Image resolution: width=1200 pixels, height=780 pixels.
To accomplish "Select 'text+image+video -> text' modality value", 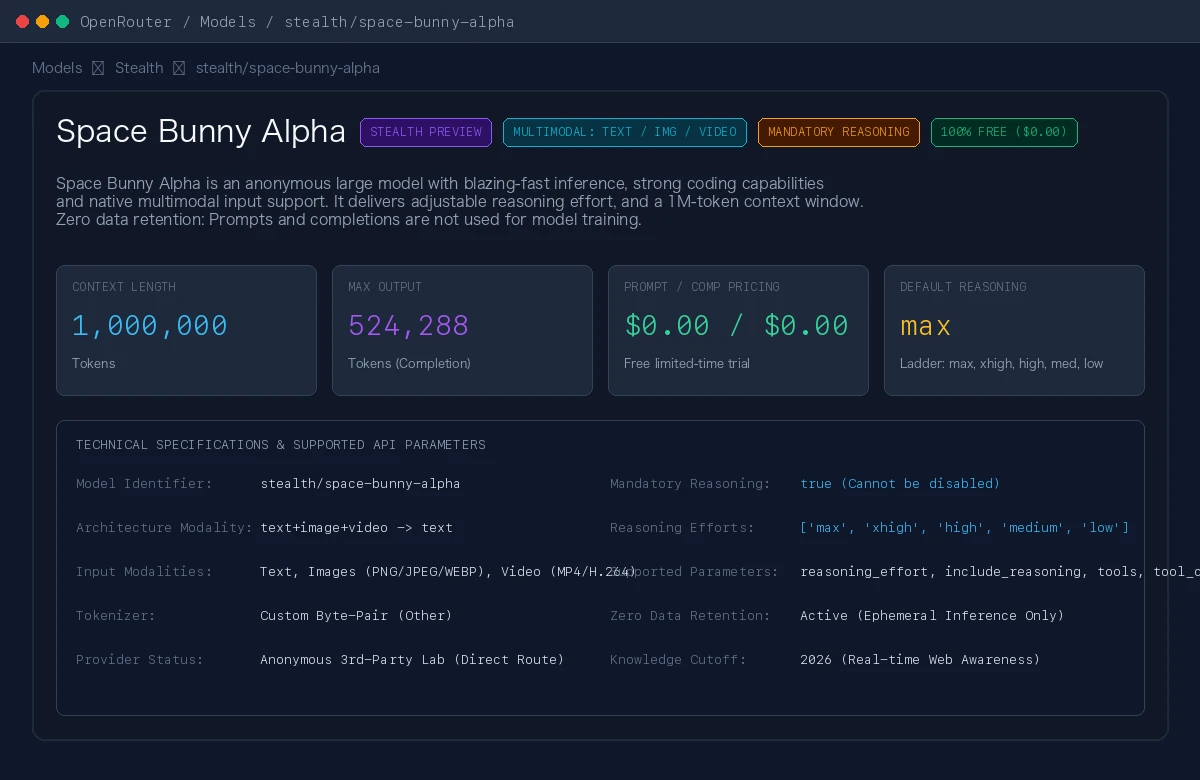I will point(356,527).
